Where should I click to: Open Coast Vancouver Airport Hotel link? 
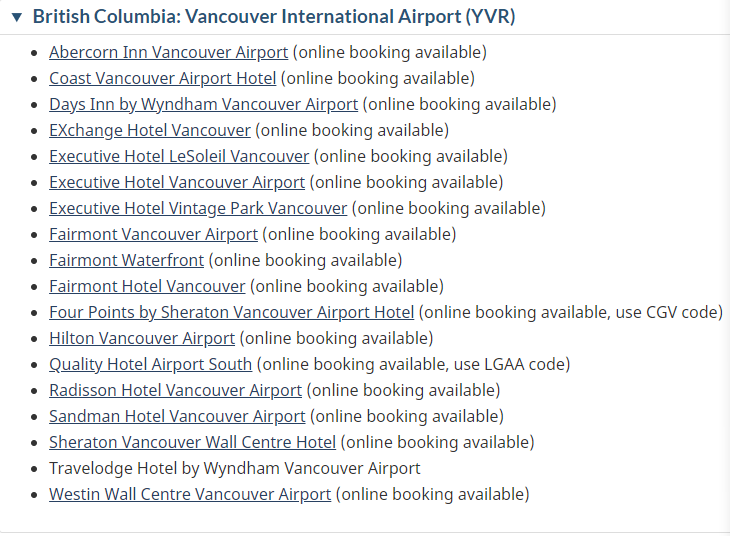coord(162,78)
